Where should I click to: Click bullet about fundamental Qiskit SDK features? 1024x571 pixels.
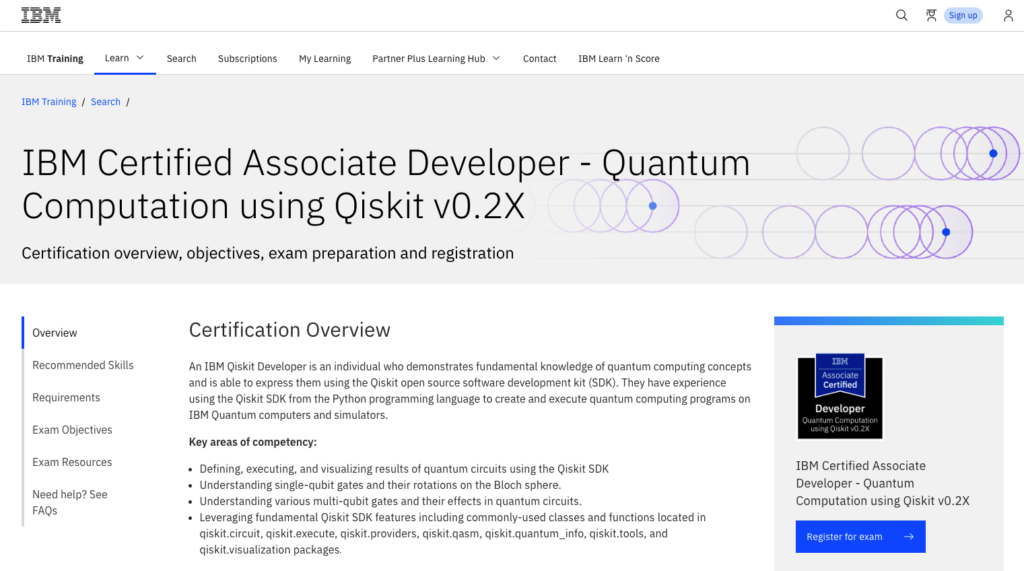453,533
